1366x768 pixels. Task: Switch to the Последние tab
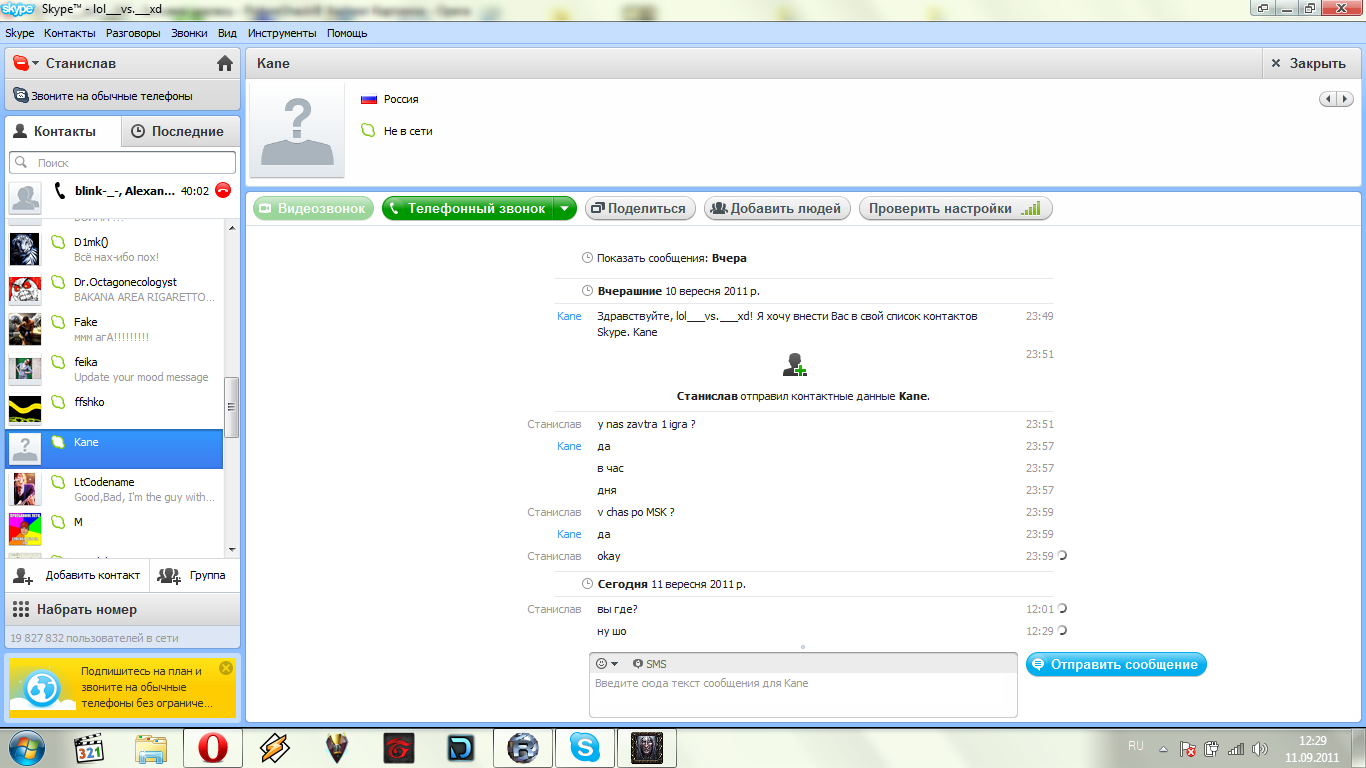point(180,131)
